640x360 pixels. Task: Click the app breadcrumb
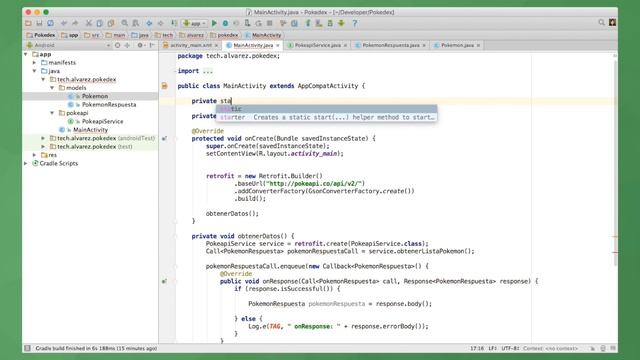coord(70,35)
